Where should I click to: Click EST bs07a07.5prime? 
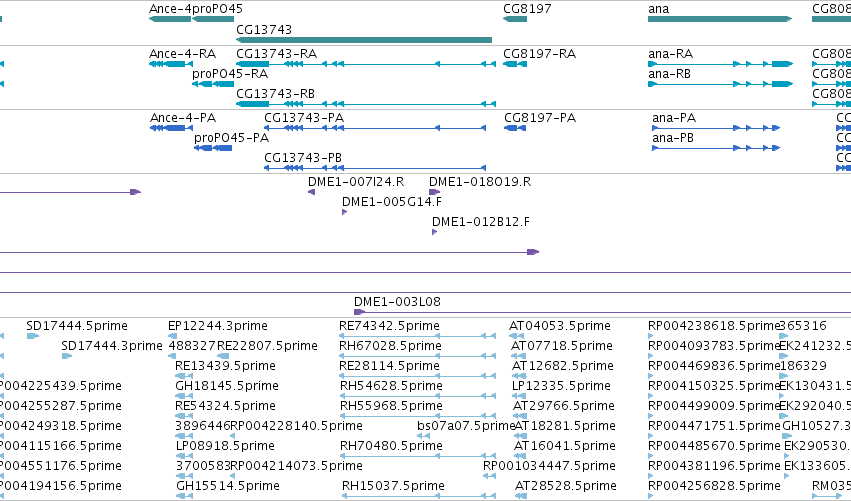[423, 436]
